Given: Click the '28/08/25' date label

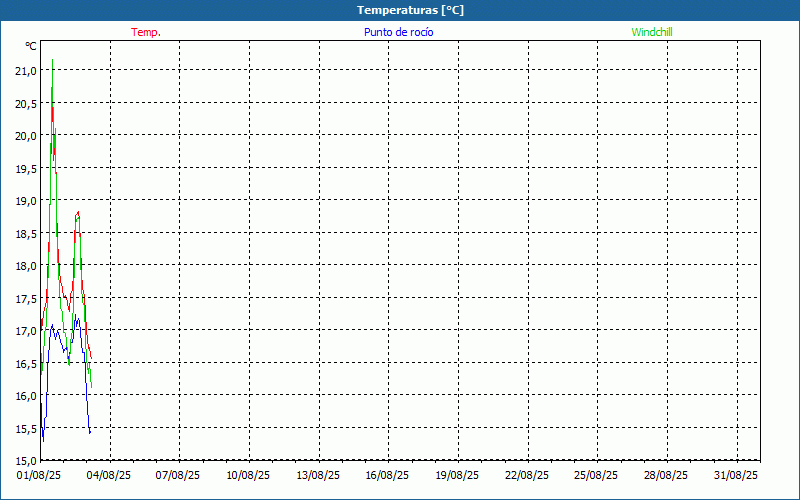Looking at the screenshot, I should [666, 476].
